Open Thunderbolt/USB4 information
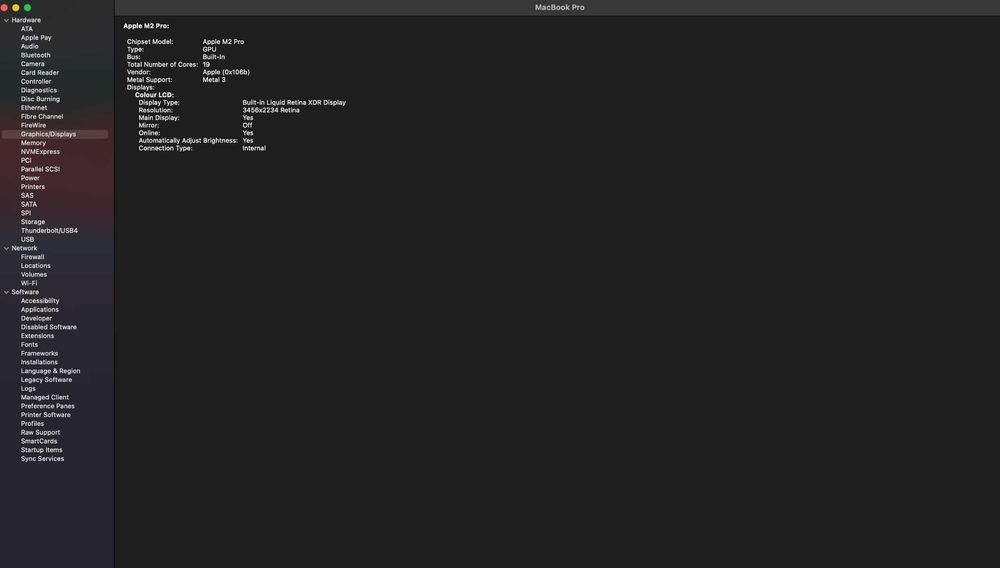The image size is (1000, 568). [49, 231]
